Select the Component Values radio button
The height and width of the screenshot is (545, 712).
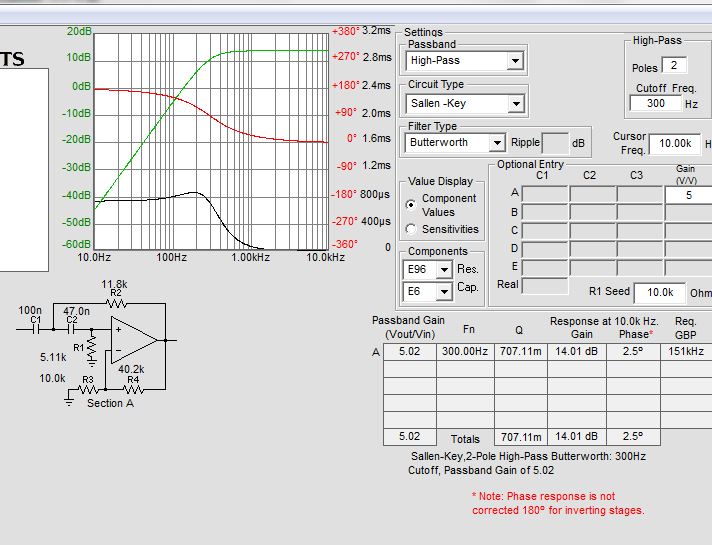coord(410,204)
